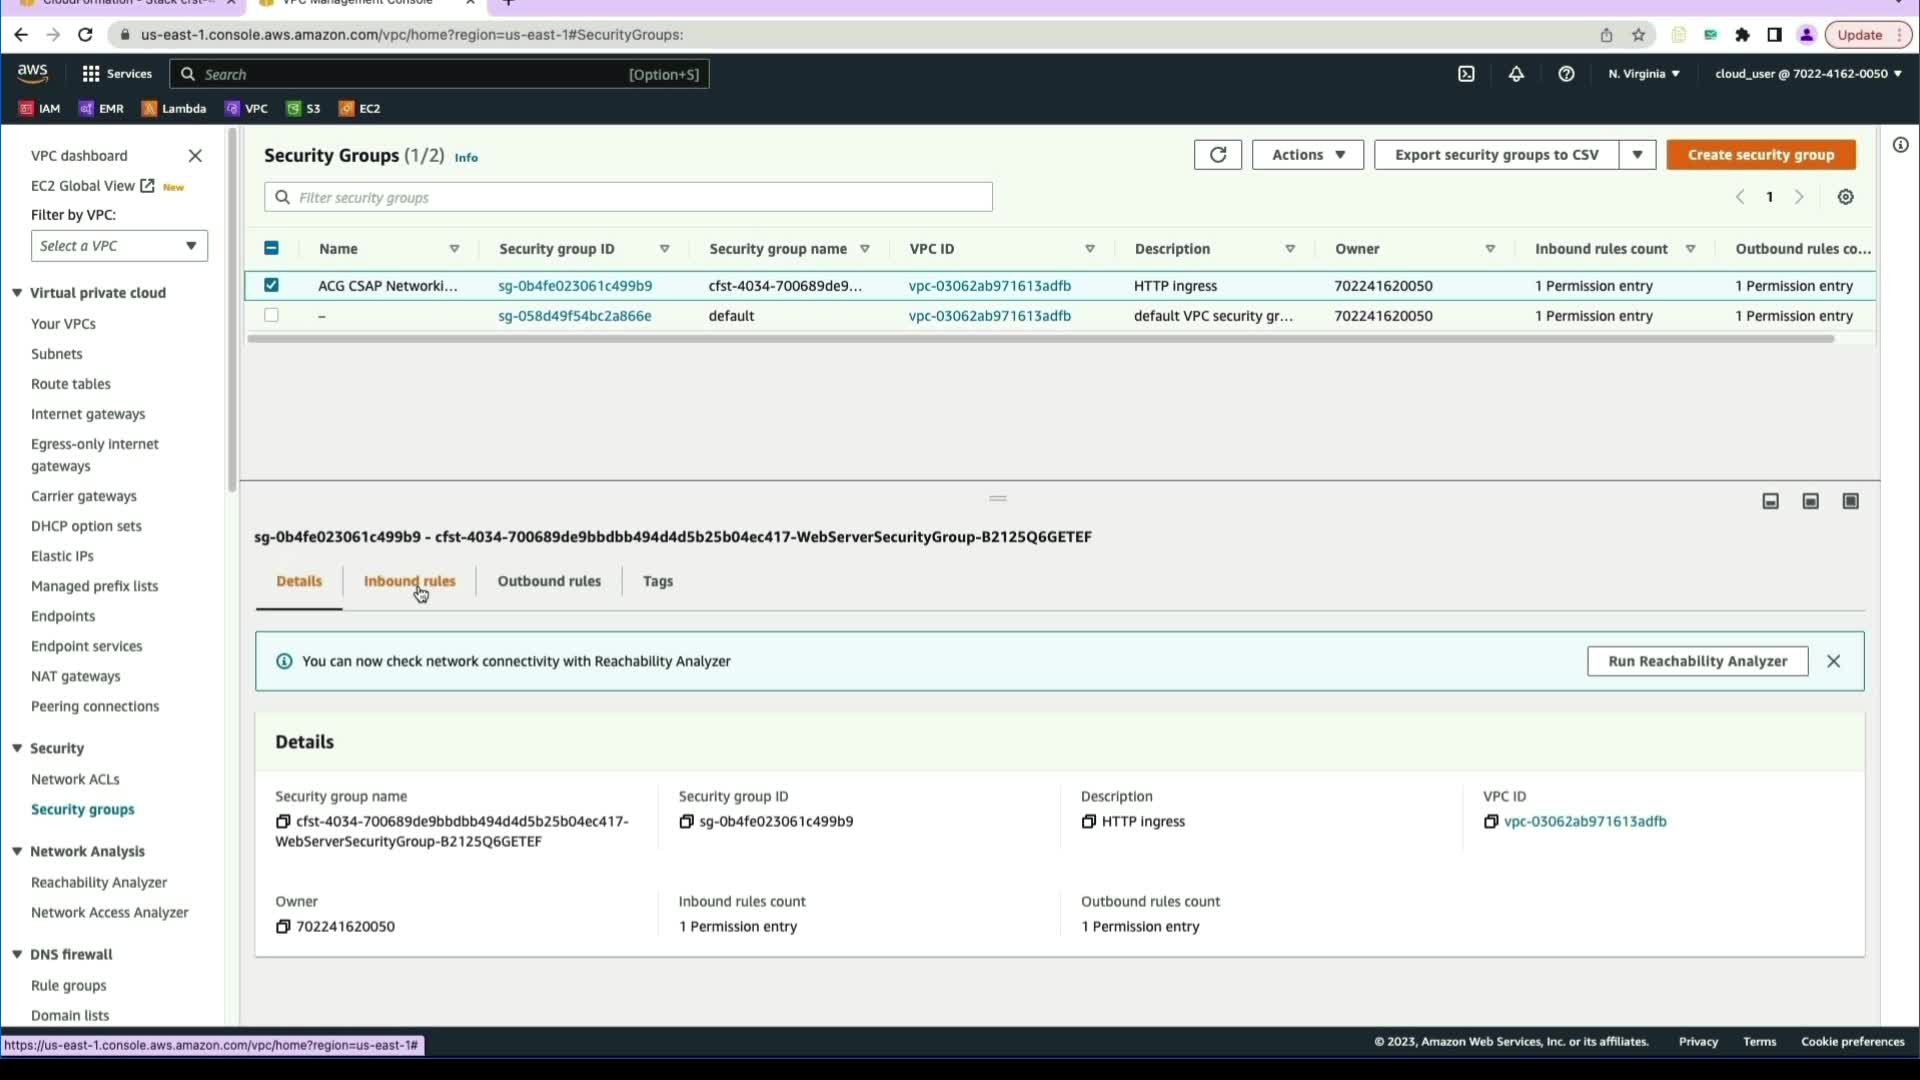Viewport: 1920px width, 1080px height.
Task: Open the Select a VPC filter dropdown
Action: point(119,246)
